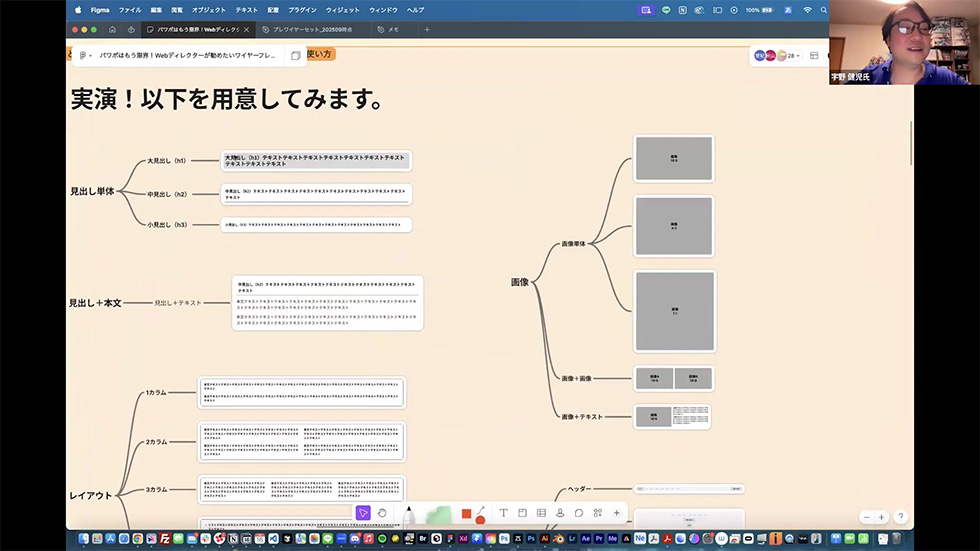Open FileZilla from the Dock

click(x=164, y=539)
